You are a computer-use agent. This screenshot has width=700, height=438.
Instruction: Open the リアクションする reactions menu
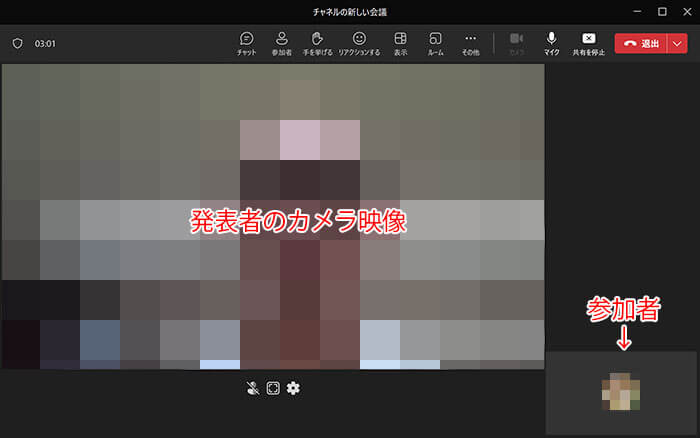(x=359, y=44)
